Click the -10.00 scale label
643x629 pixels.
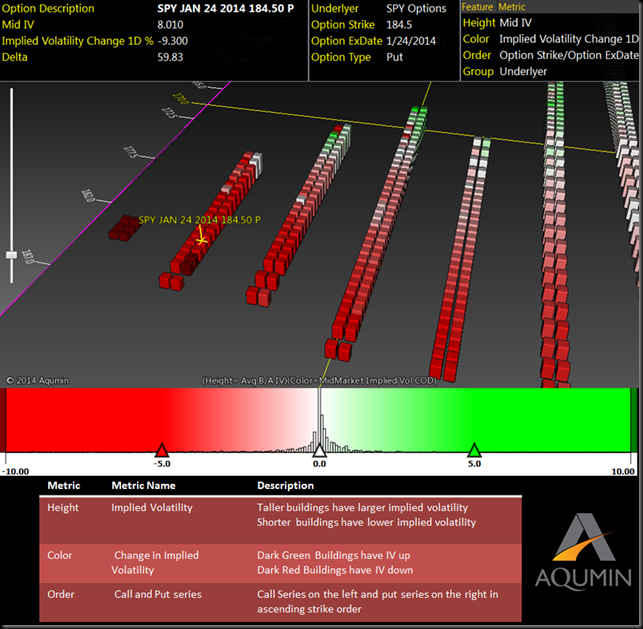coord(16,471)
